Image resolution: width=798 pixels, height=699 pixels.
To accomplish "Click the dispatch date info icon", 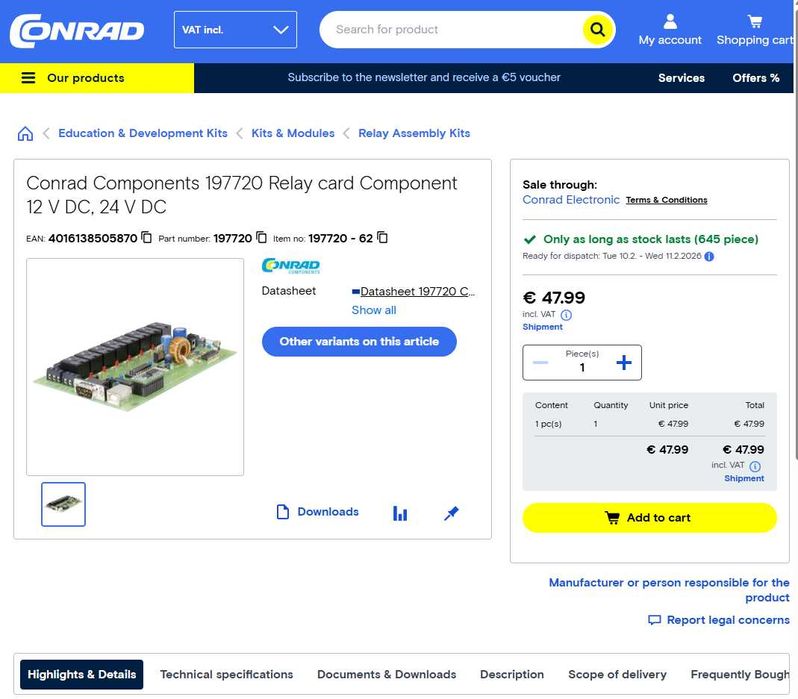I will pyautogui.click(x=709, y=256).
